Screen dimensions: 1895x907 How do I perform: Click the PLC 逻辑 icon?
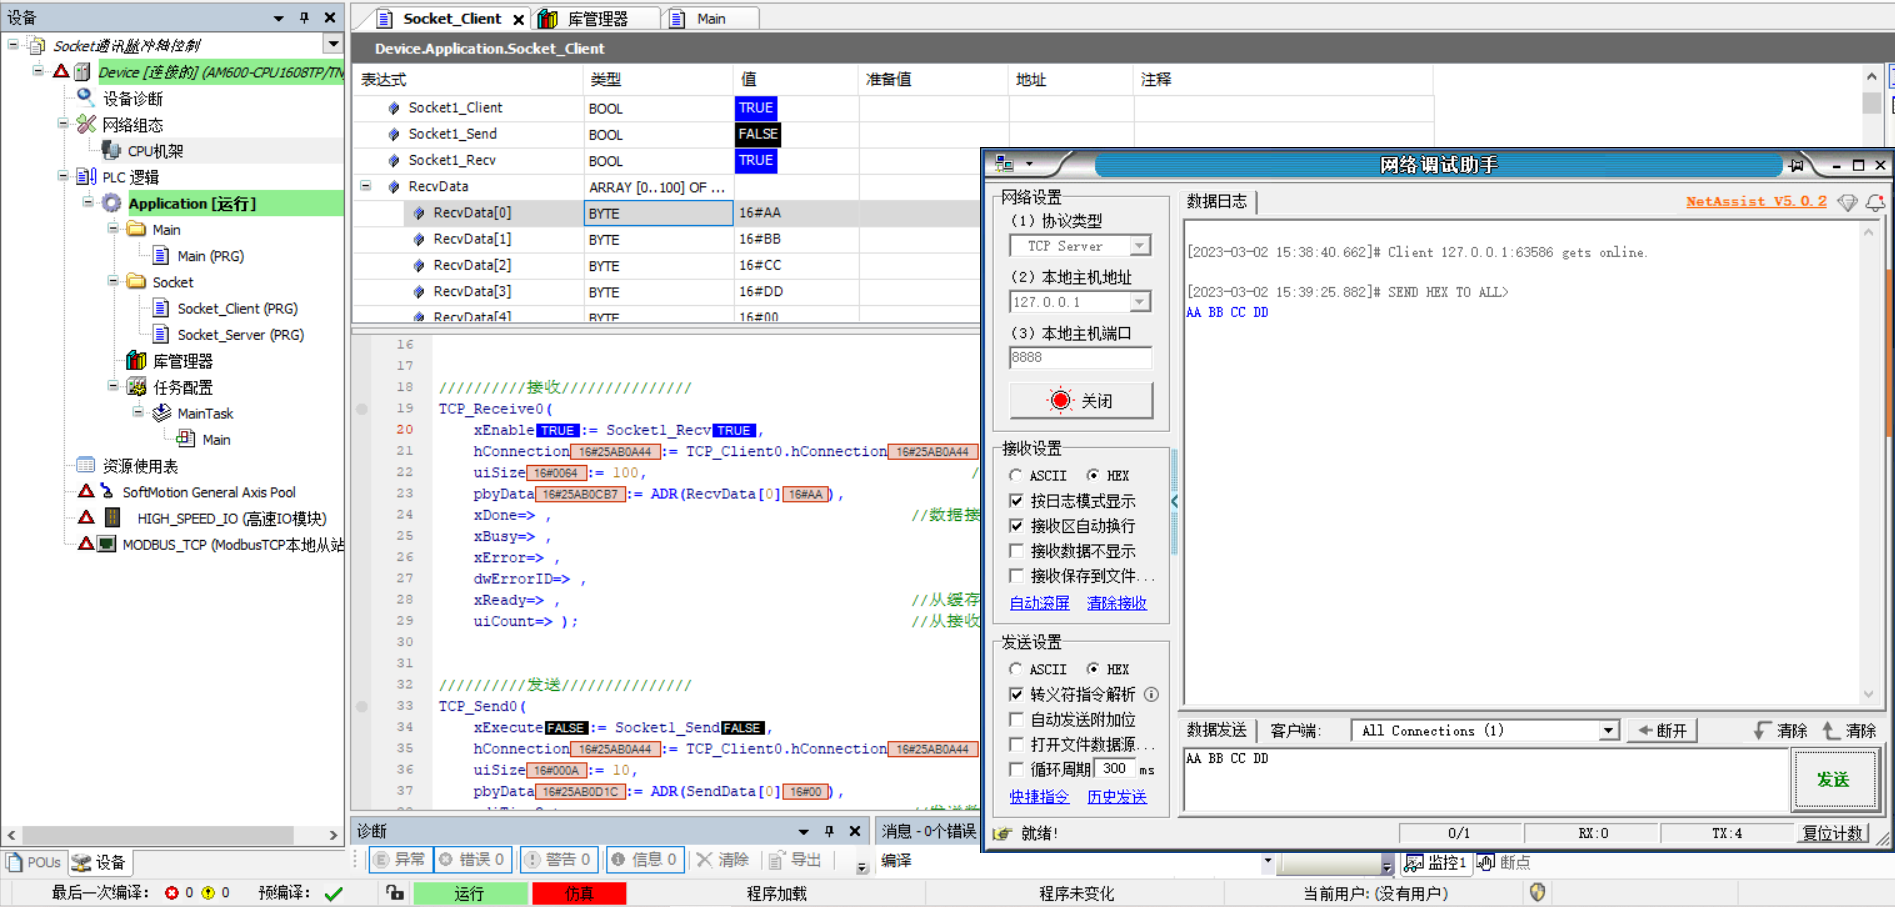click(x=87, y=177)
